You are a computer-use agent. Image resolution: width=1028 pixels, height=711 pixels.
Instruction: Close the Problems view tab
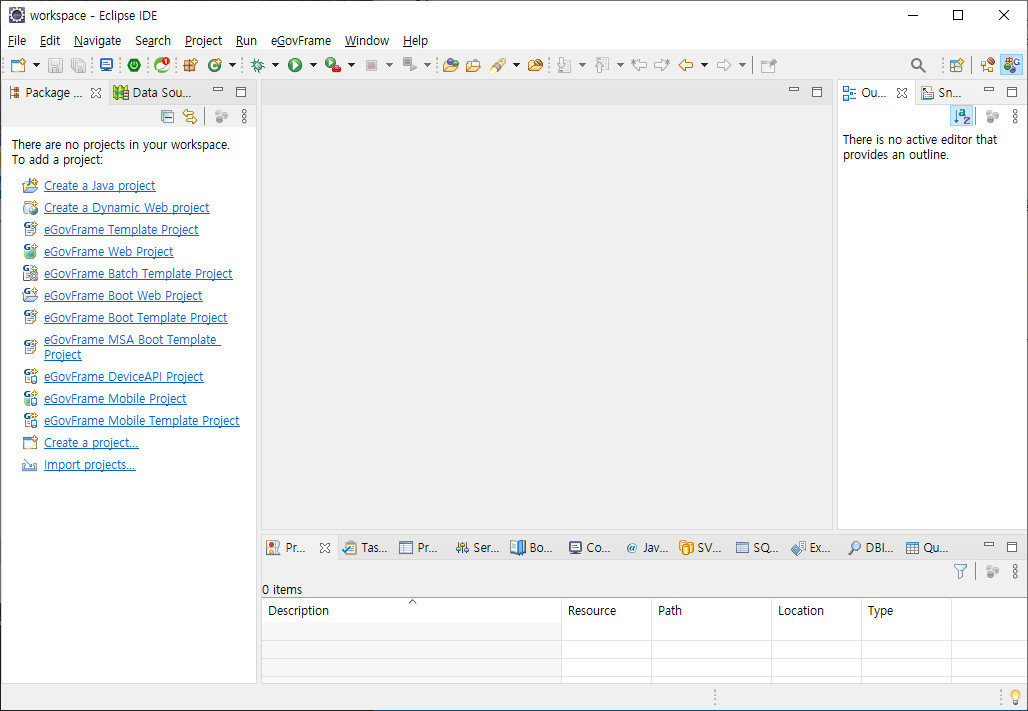tap(325, 548)
